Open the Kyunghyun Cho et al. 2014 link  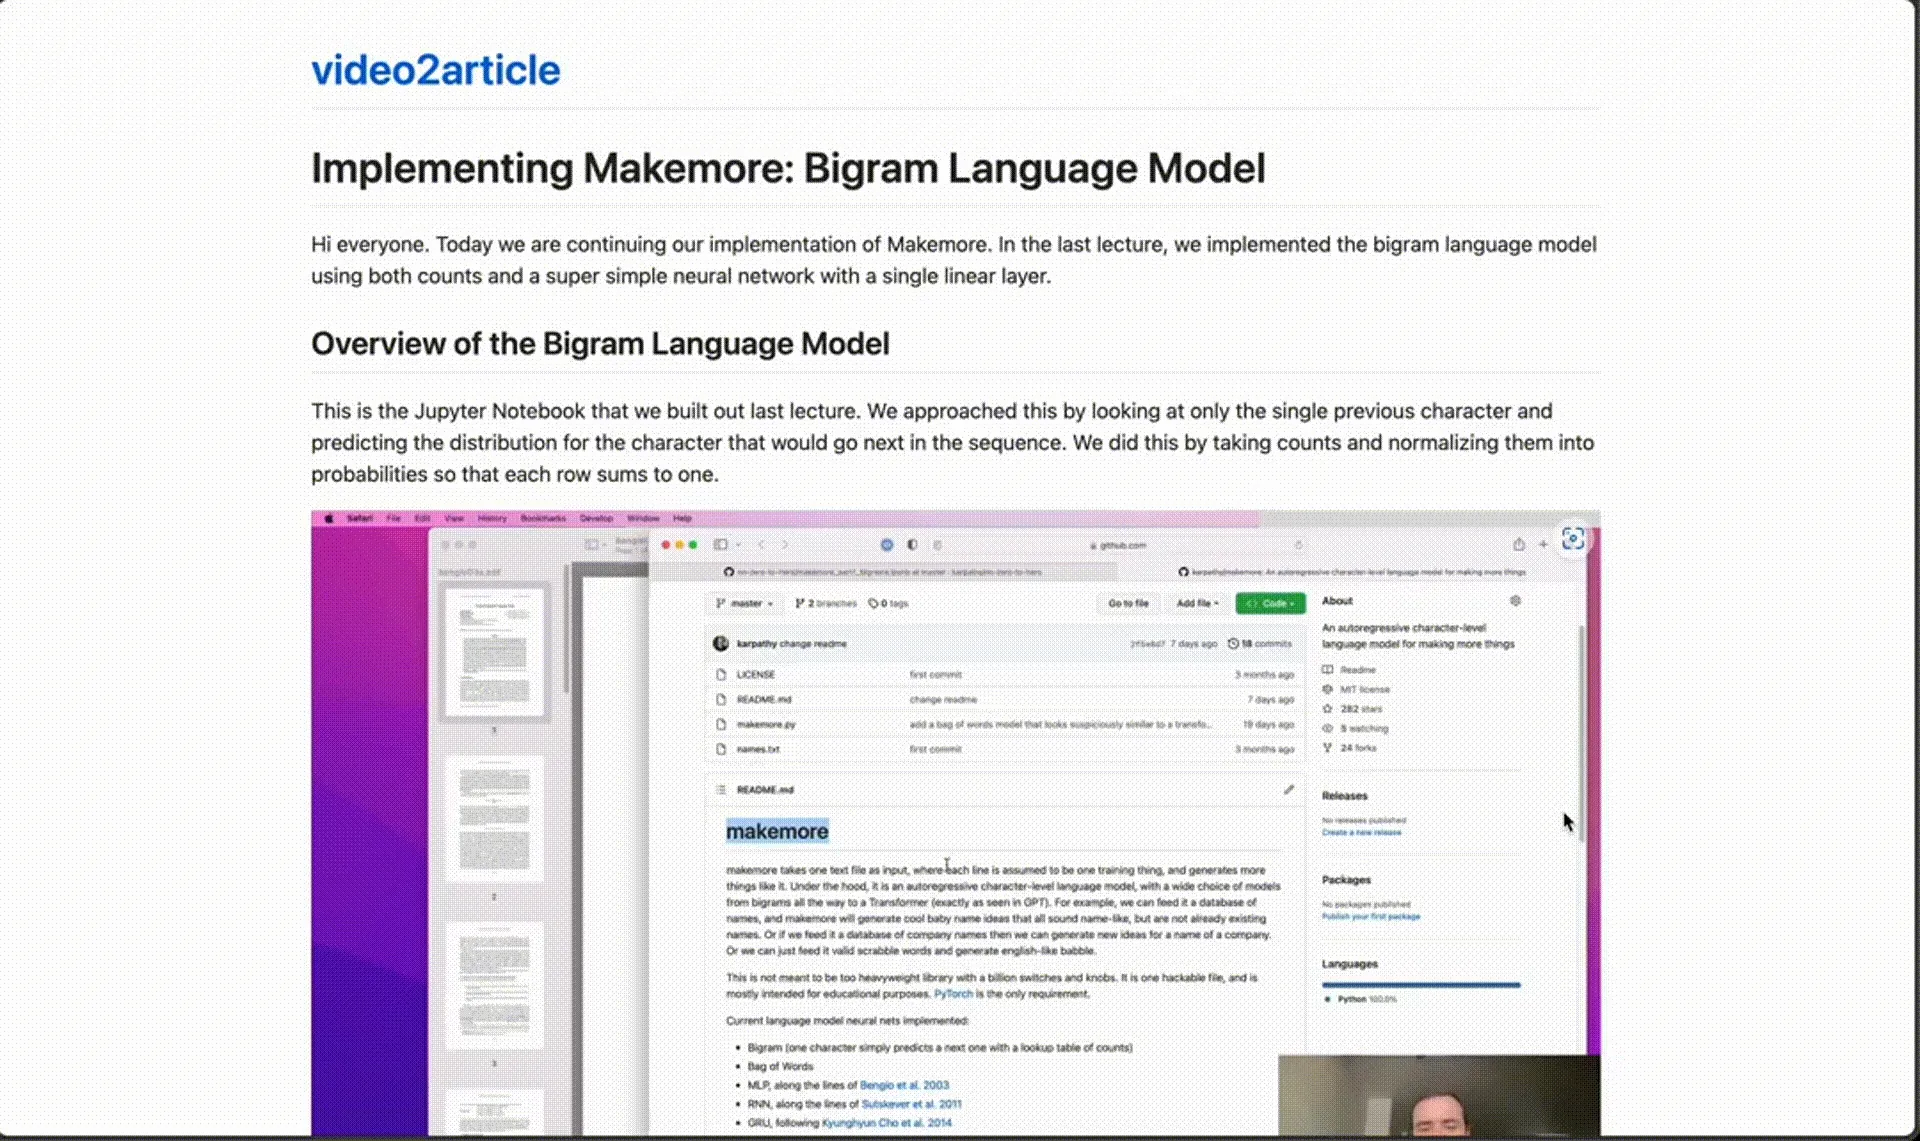pos(886,1123)
